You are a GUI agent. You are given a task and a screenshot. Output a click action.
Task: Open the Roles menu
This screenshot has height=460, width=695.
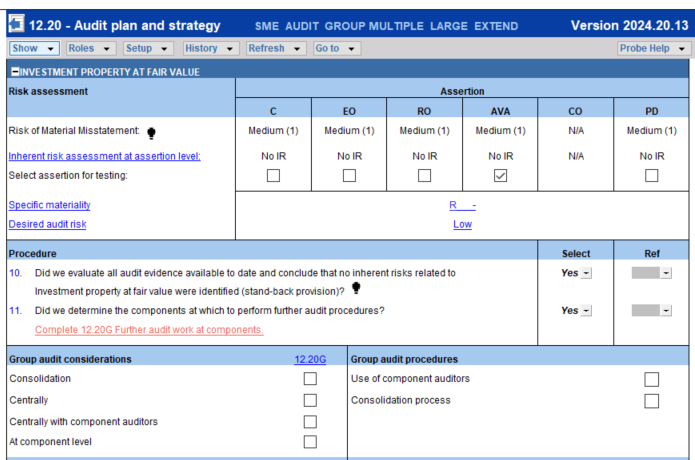pyautogui.click(x=91, y=48)
